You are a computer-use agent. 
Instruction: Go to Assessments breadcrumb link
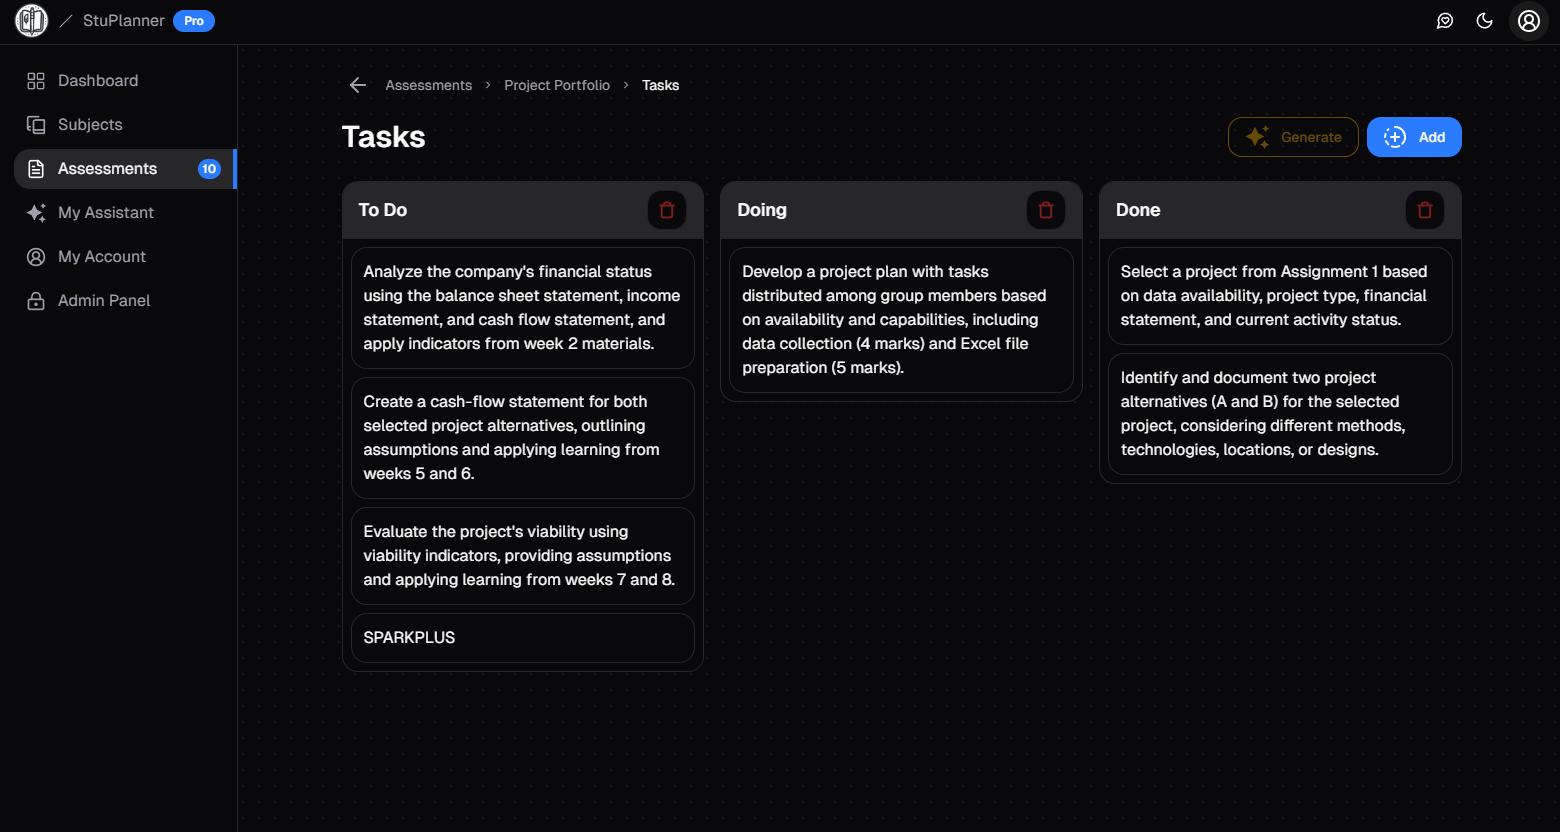pyautogui.click(x=429, y=85)
